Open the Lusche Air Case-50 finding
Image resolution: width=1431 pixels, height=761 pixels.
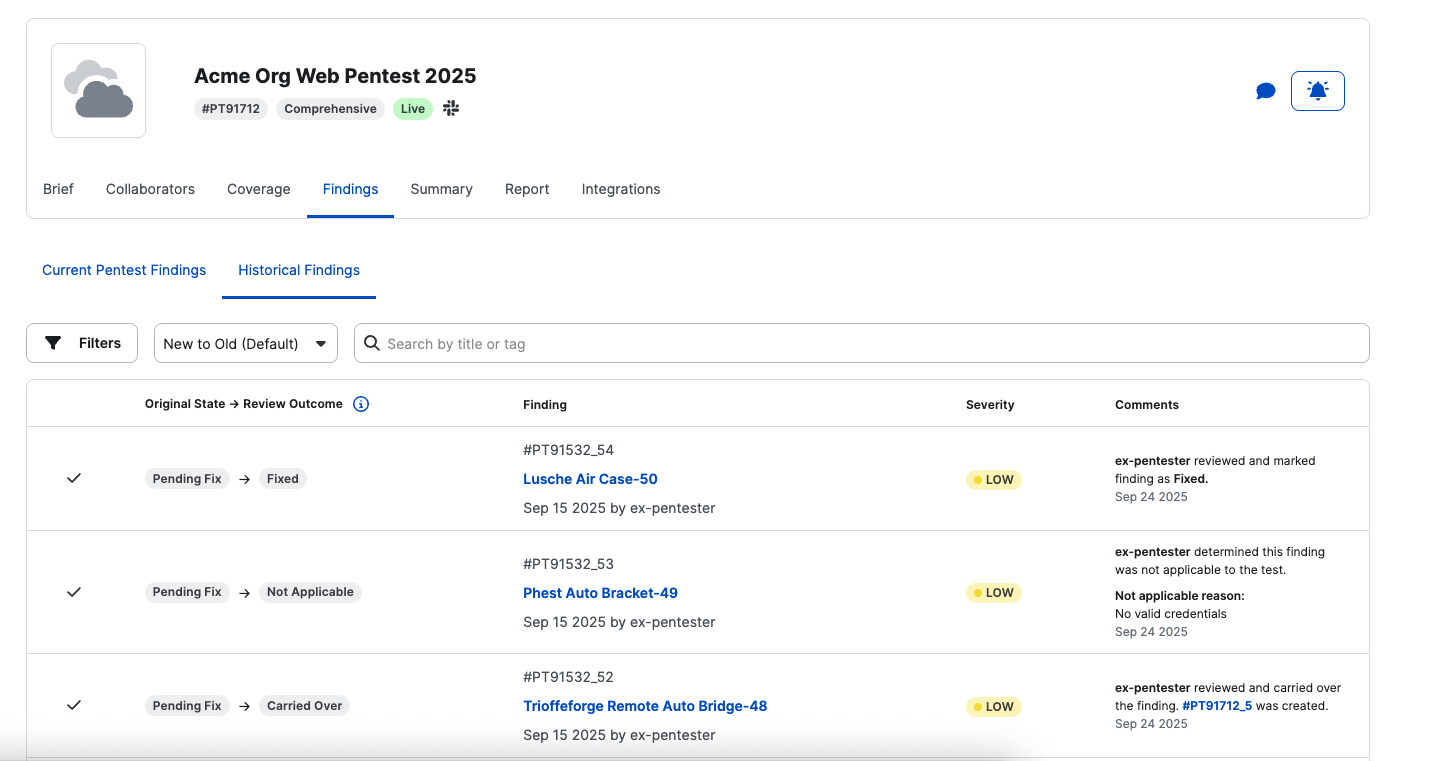click(x=590, y=479)
